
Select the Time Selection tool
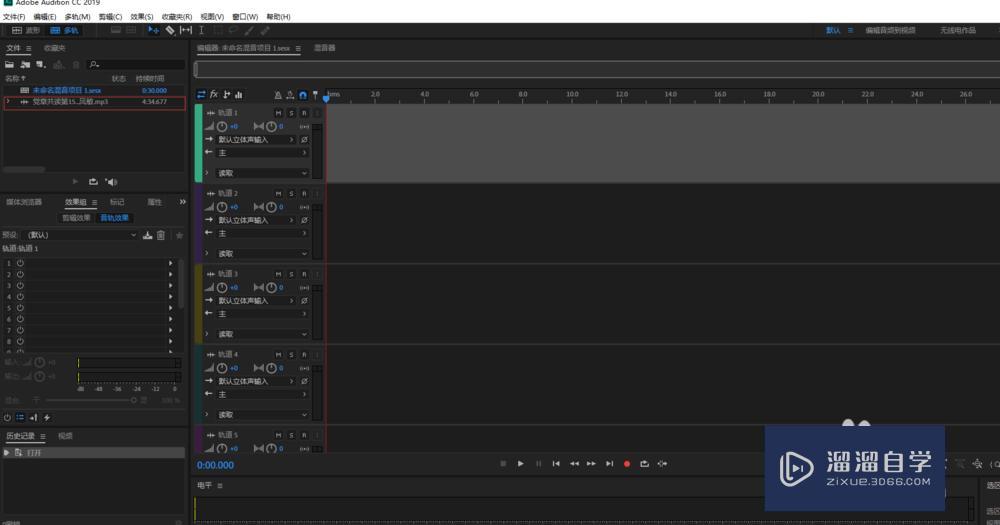tap(202, 30)
